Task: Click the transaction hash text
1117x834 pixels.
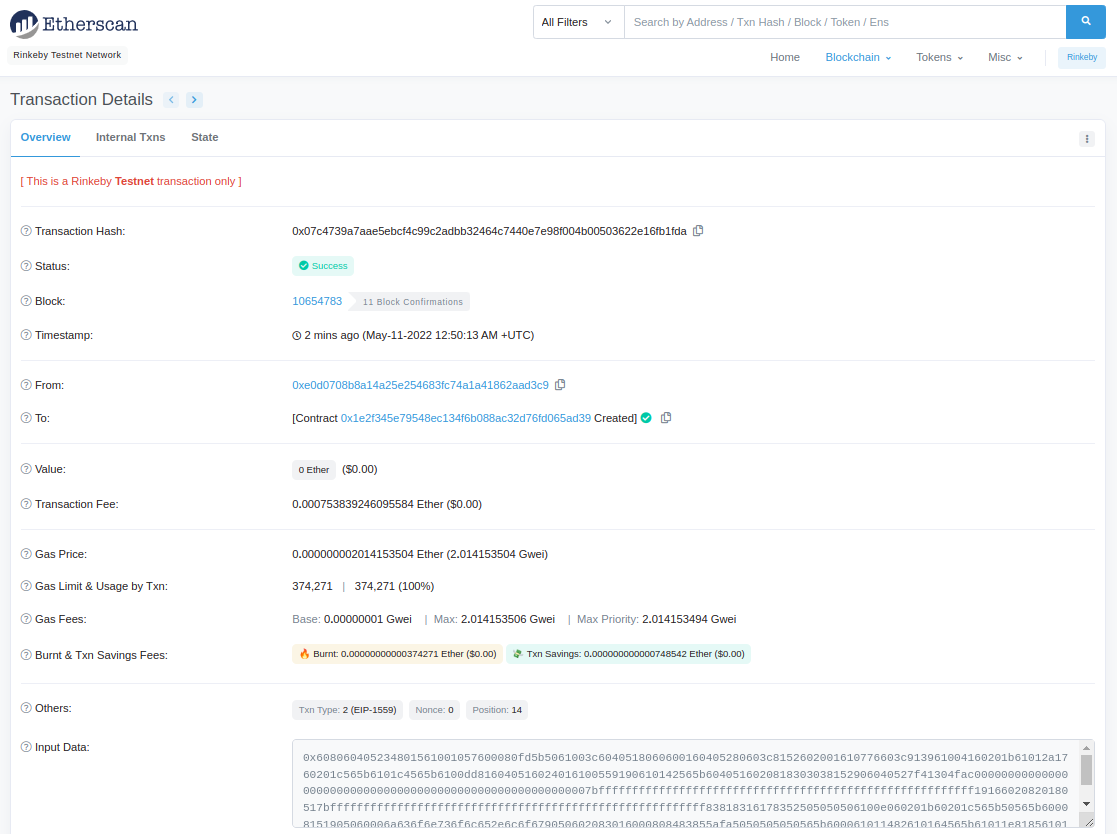Action: pyautogui.click(x=489, y=231)
